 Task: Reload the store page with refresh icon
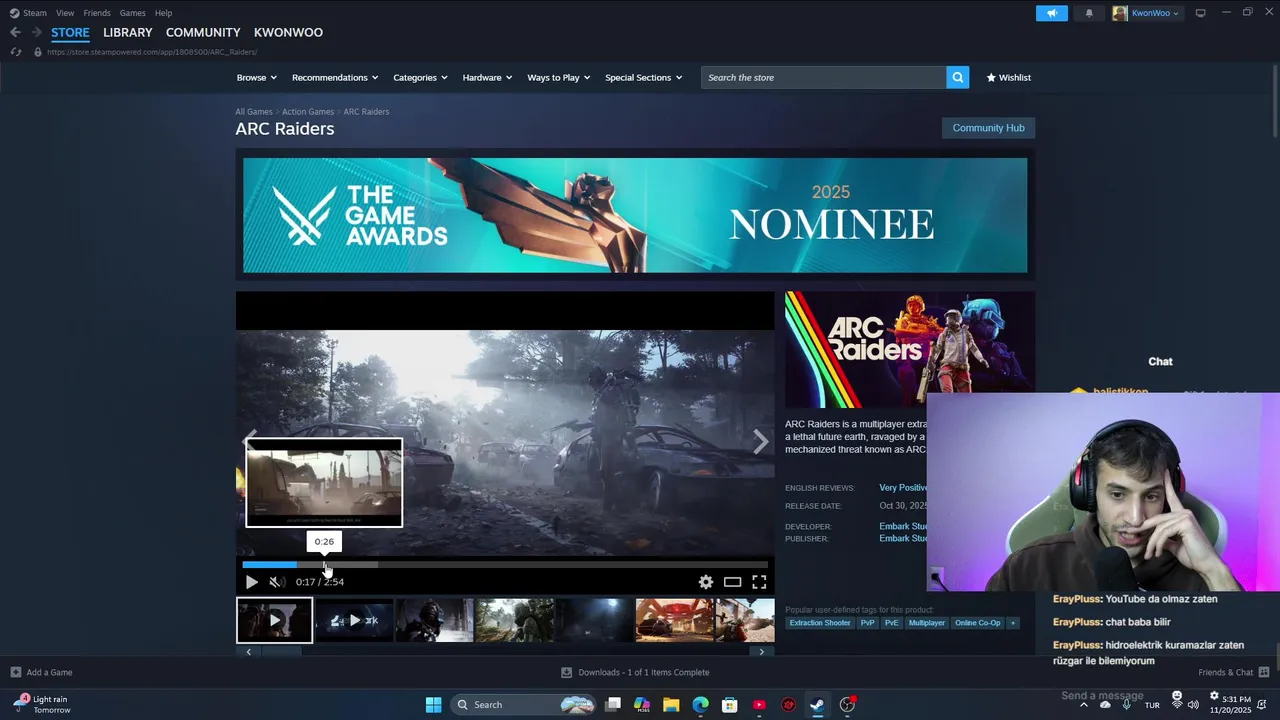pyautogui.click(x=15, y=52)
